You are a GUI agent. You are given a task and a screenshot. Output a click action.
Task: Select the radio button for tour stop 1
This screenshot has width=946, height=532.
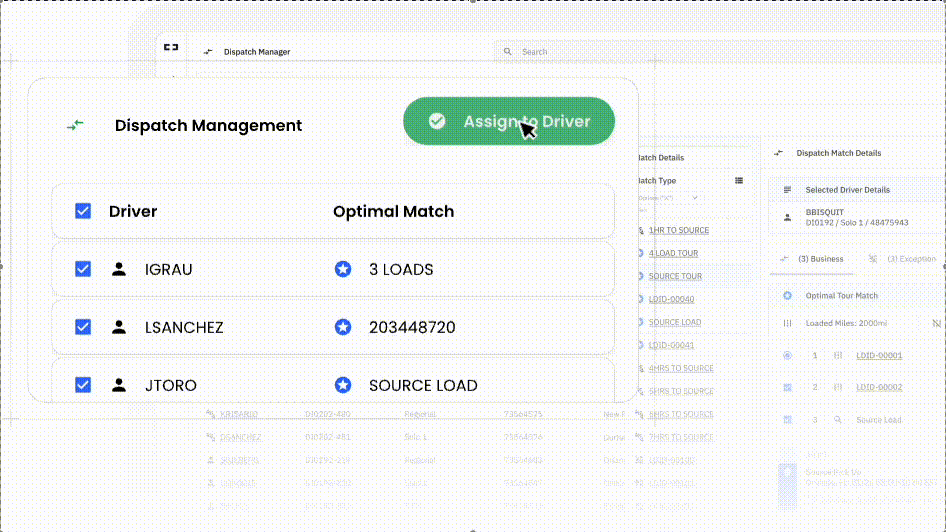coord(787,356)
